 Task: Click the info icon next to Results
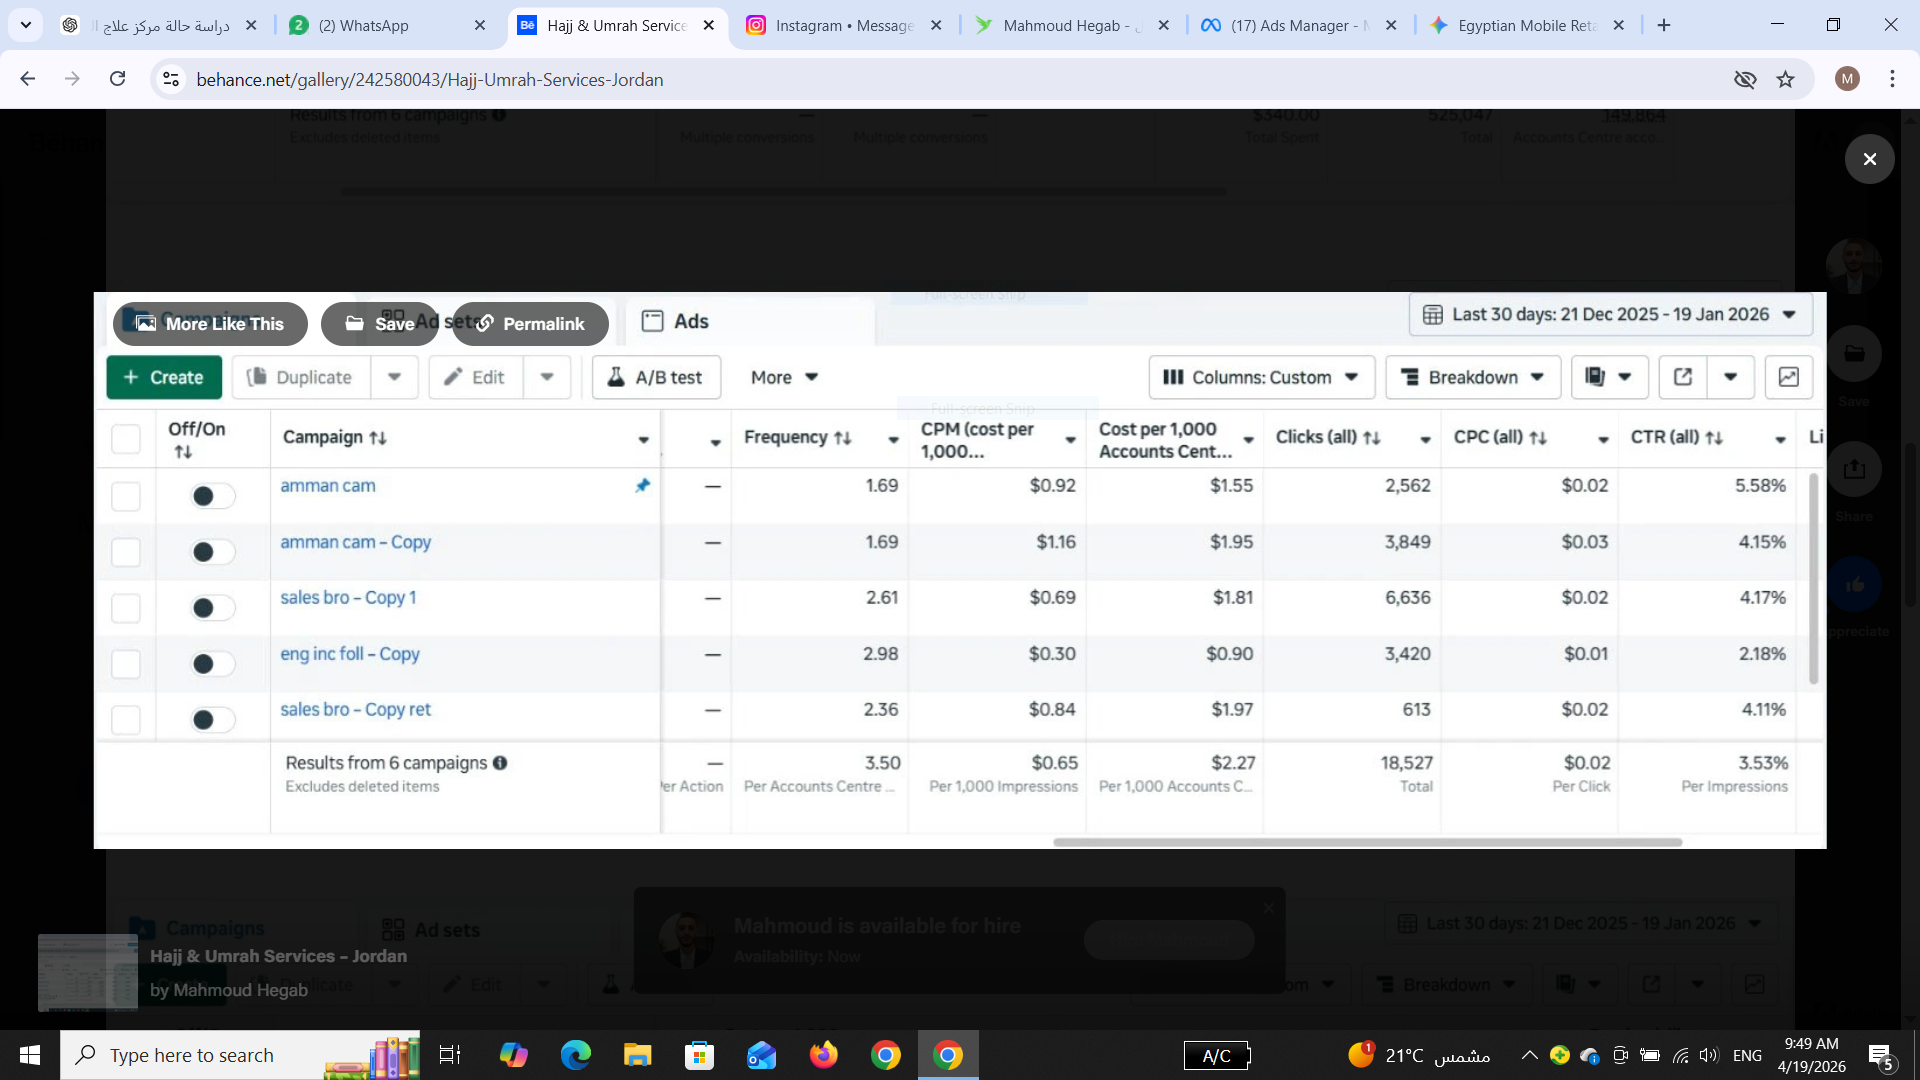[500, 763]
